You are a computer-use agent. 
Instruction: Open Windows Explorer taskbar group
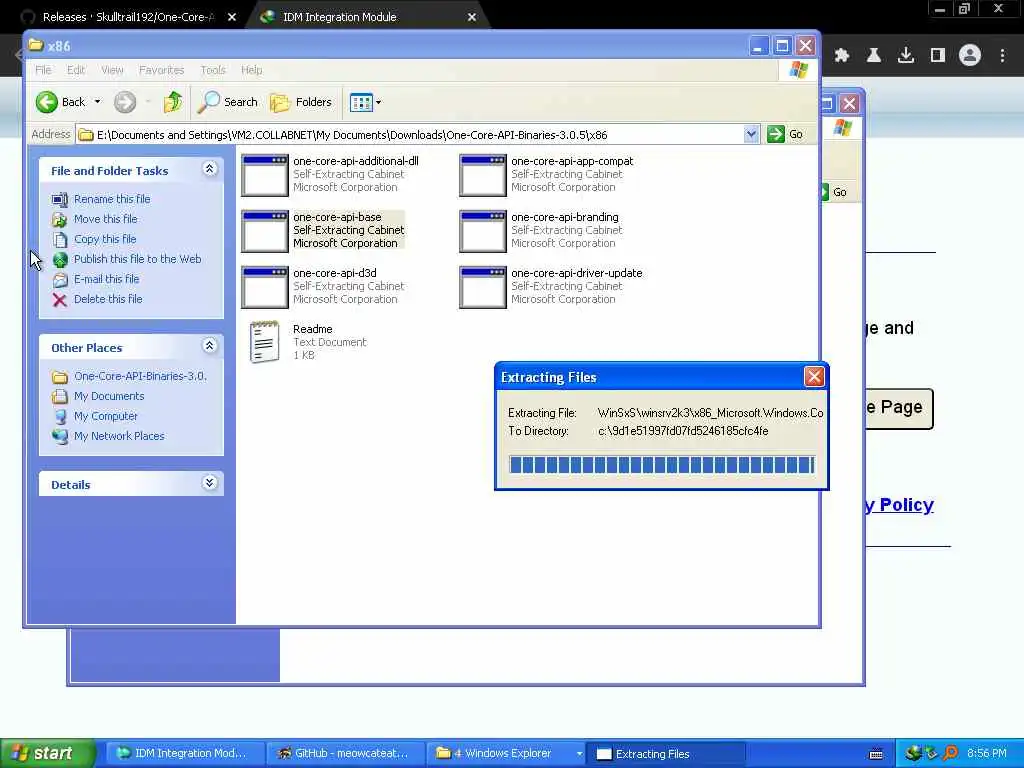pyautogui.click(x=506, y=754)
